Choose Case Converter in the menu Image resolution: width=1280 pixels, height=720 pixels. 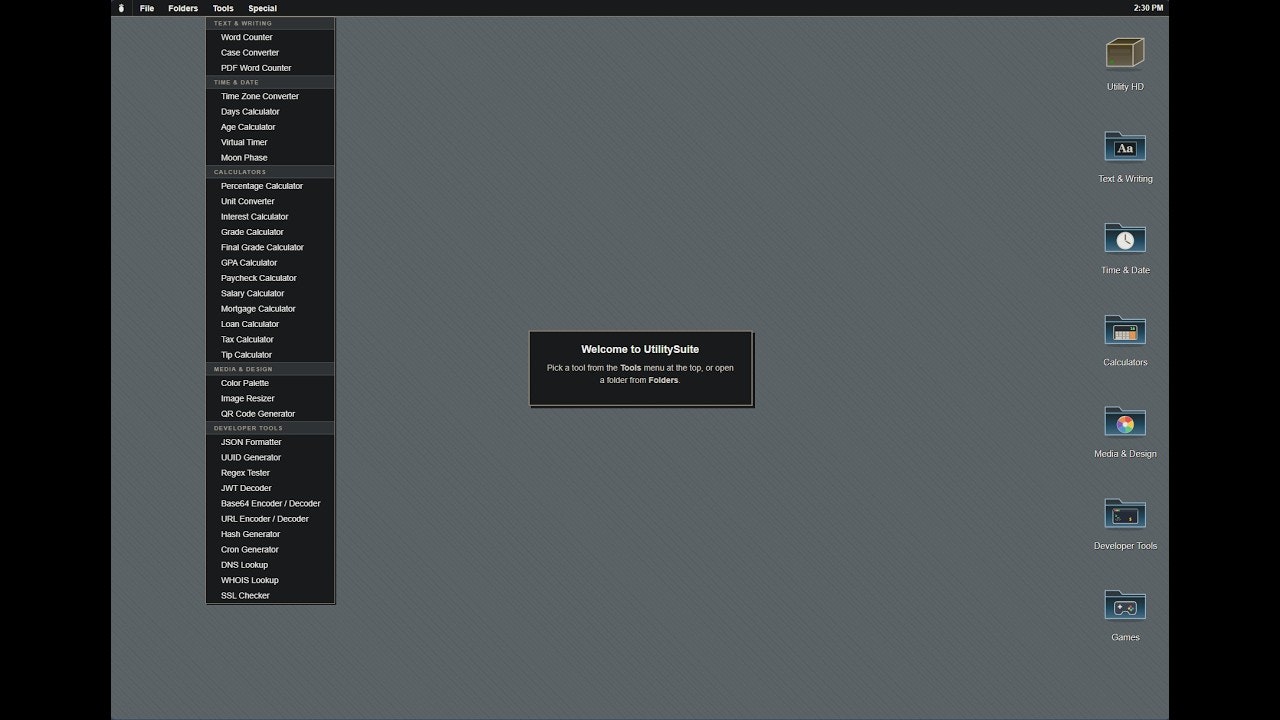point(270,53)
